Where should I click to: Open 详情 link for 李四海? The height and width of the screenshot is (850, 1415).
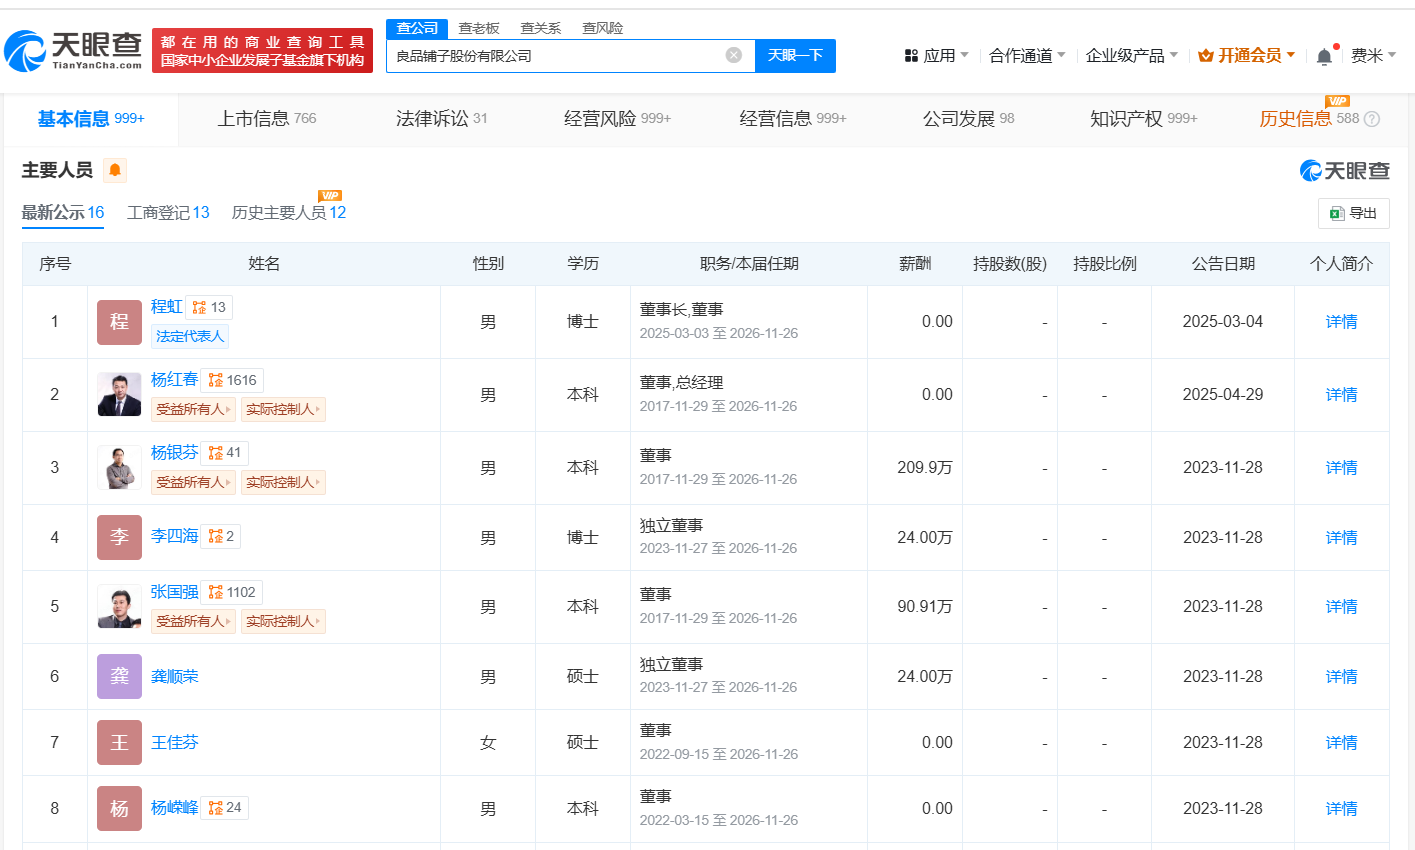pos(1341,538)
